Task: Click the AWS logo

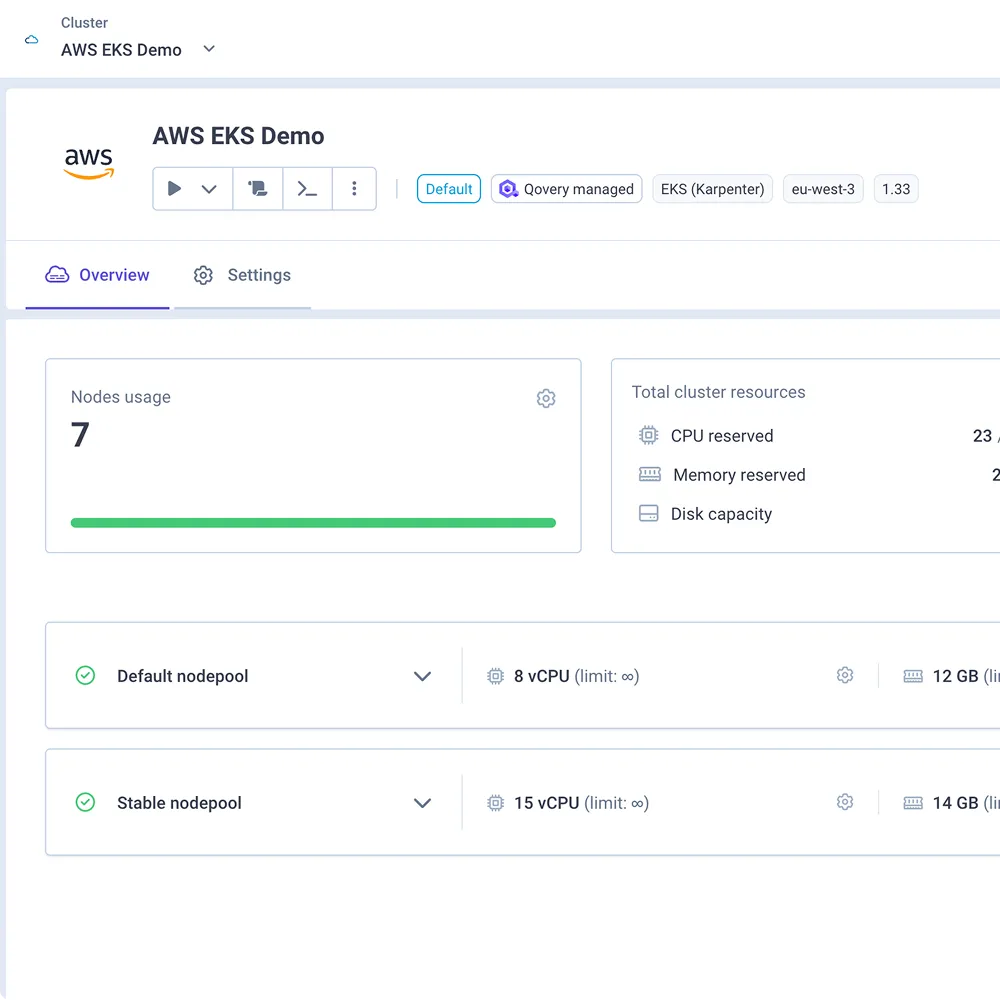Action: click(x=89, y=163)
